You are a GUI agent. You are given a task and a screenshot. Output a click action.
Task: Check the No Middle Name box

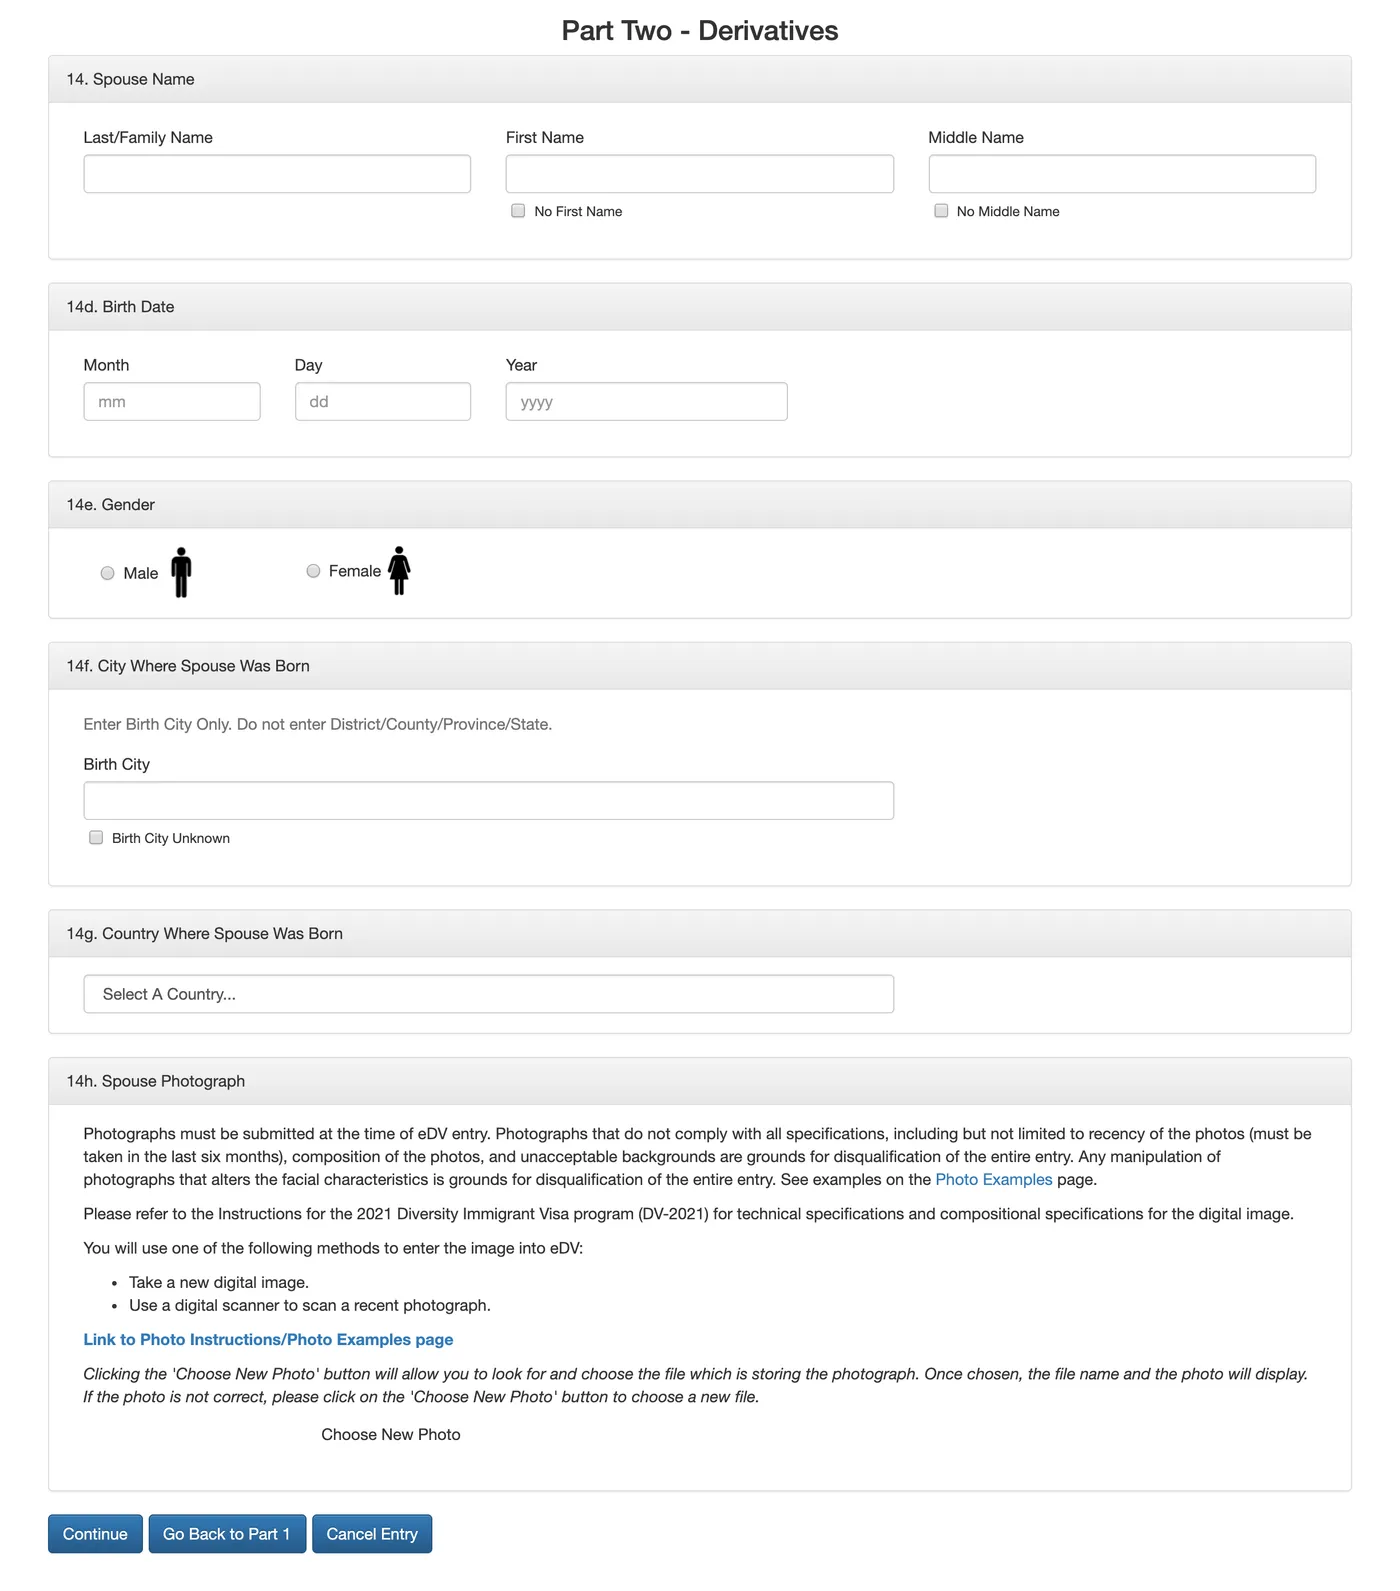tap(941, 211)
